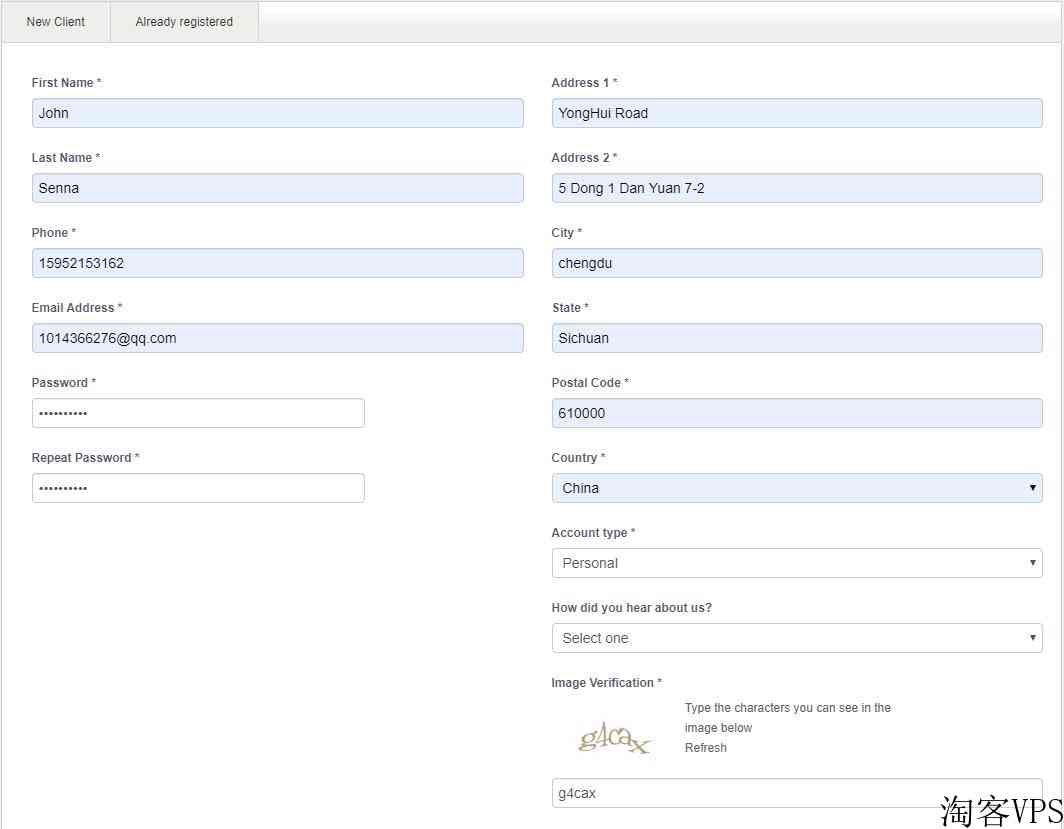The height and width of the screenshot is (829, 1064).
Task: Open the Already registered tab
Action: (x=184, y=22)
